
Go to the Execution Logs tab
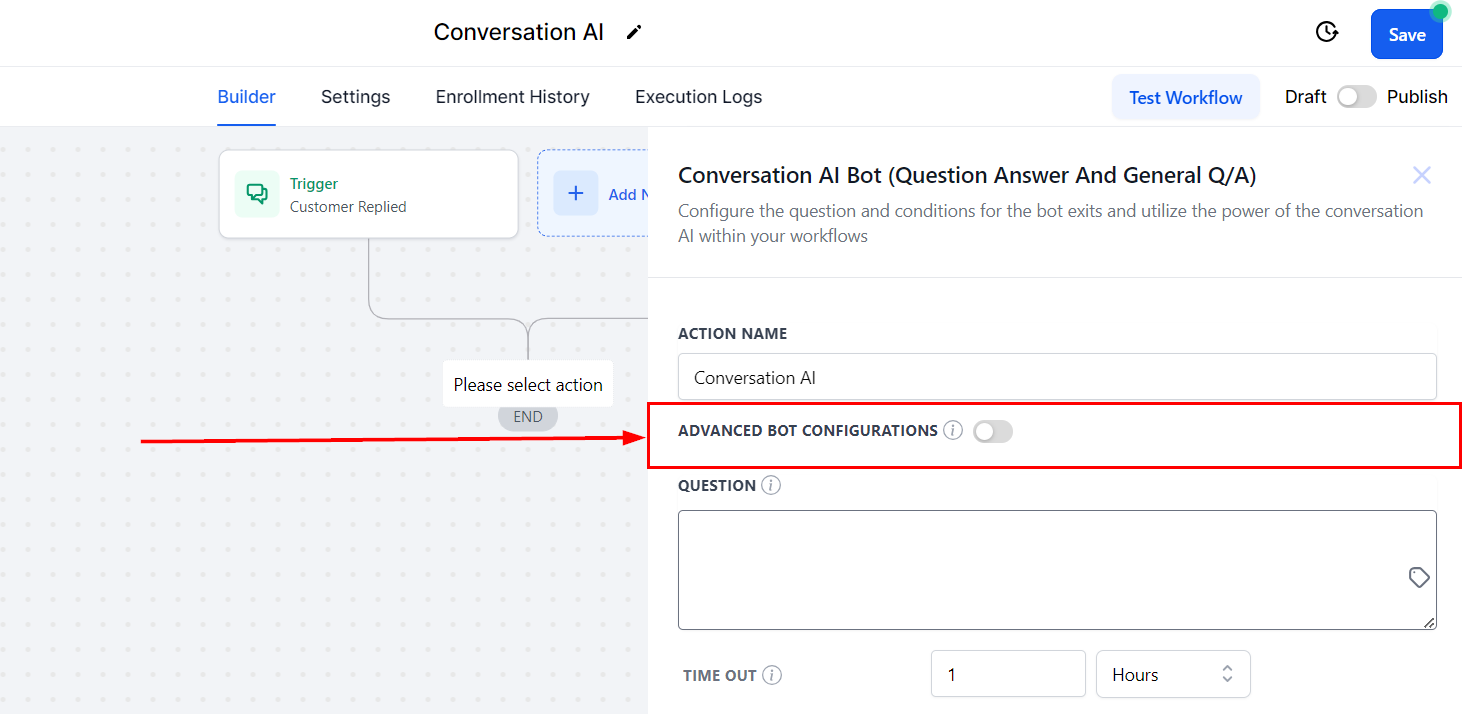point(698,97)
